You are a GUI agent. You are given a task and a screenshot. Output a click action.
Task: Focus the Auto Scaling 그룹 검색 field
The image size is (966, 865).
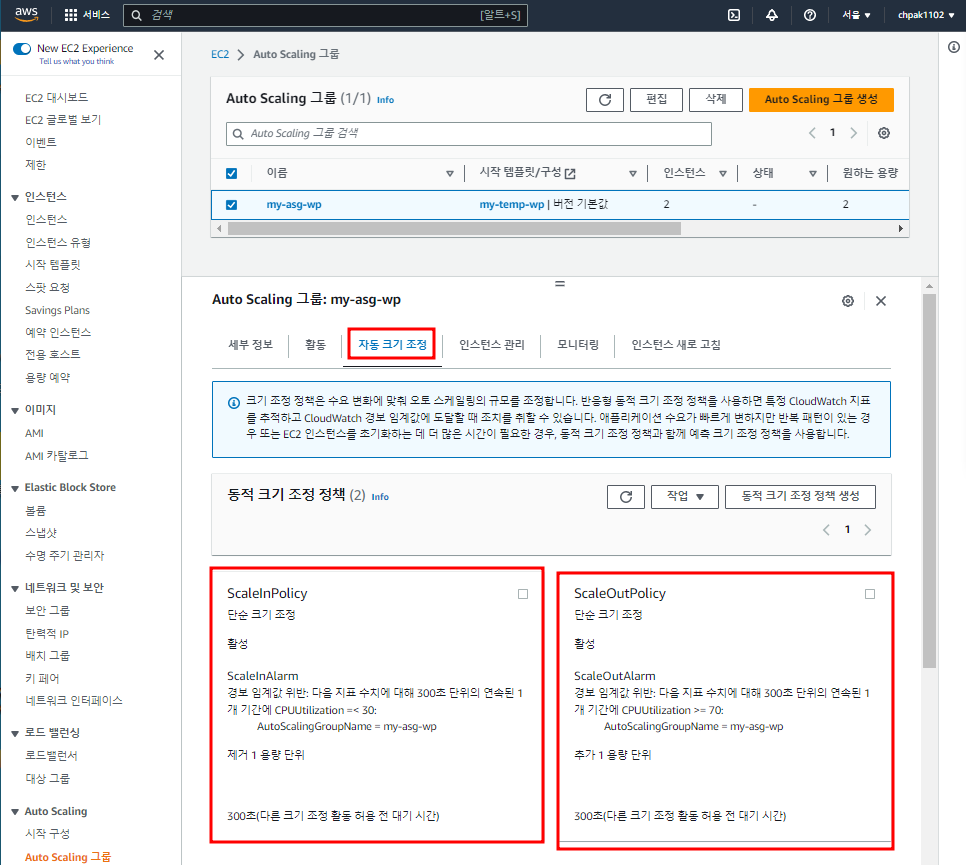469,134
